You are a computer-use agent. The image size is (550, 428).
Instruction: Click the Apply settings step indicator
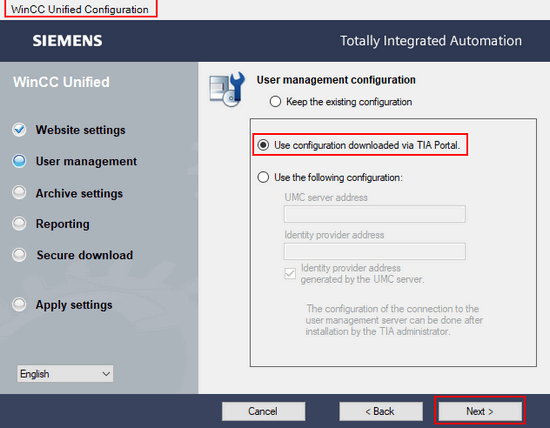tap(19, 305)
